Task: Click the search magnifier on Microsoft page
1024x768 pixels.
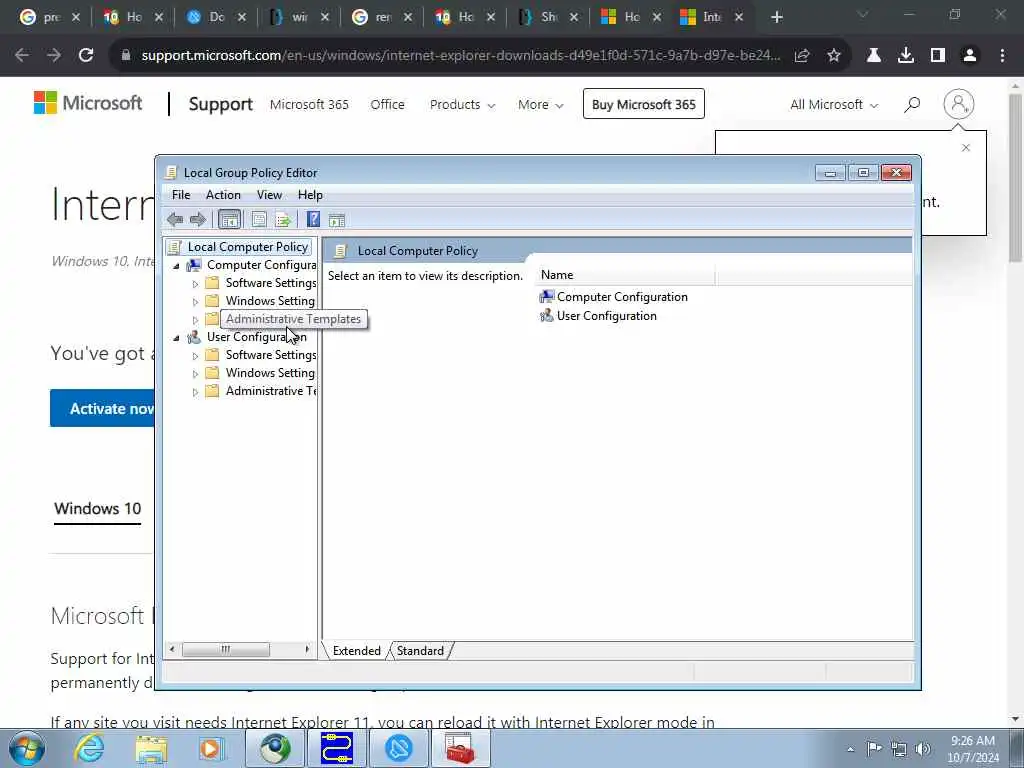Action: point(912,104)
